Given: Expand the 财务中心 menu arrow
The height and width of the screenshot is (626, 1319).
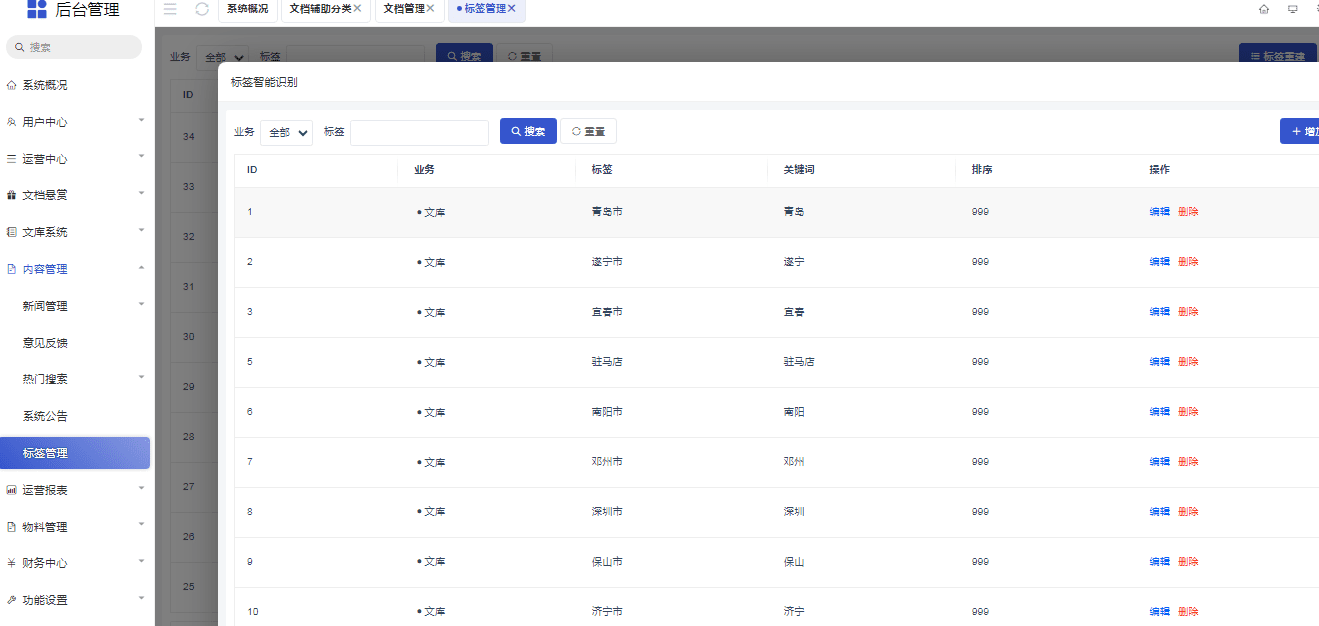Looking at the screenshot, I should pyautogui.click(x=141, y=561).
